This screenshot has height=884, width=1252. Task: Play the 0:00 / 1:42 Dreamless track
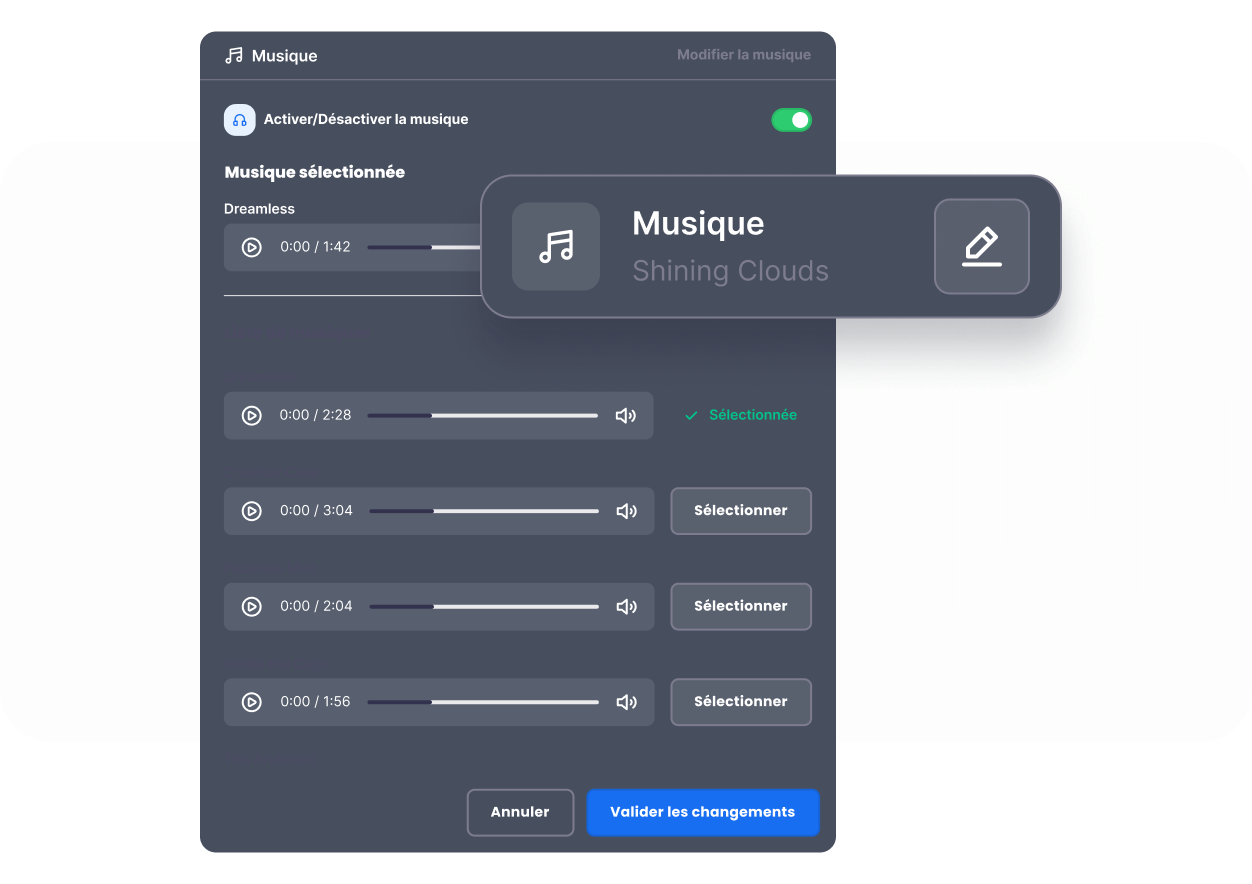(x=252, y=247)
